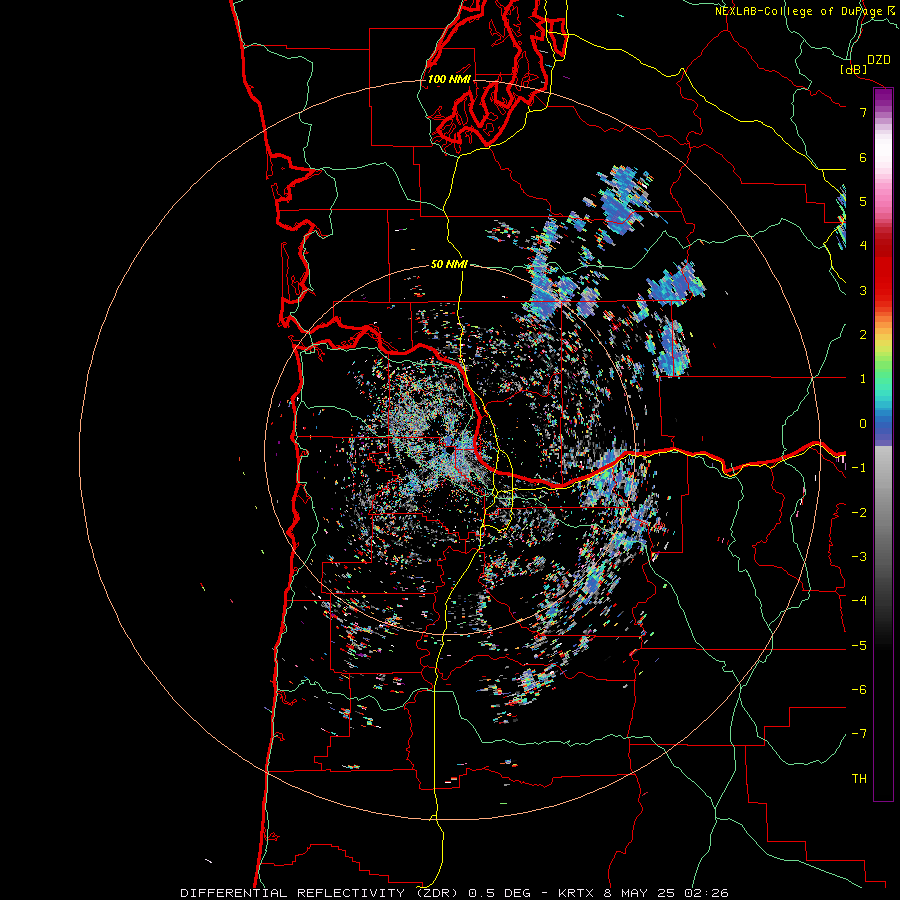The height and width of the screenshot is (900, 900).
Task: Click the -4 dB tick label on the scale
Action: click(859, 601)
